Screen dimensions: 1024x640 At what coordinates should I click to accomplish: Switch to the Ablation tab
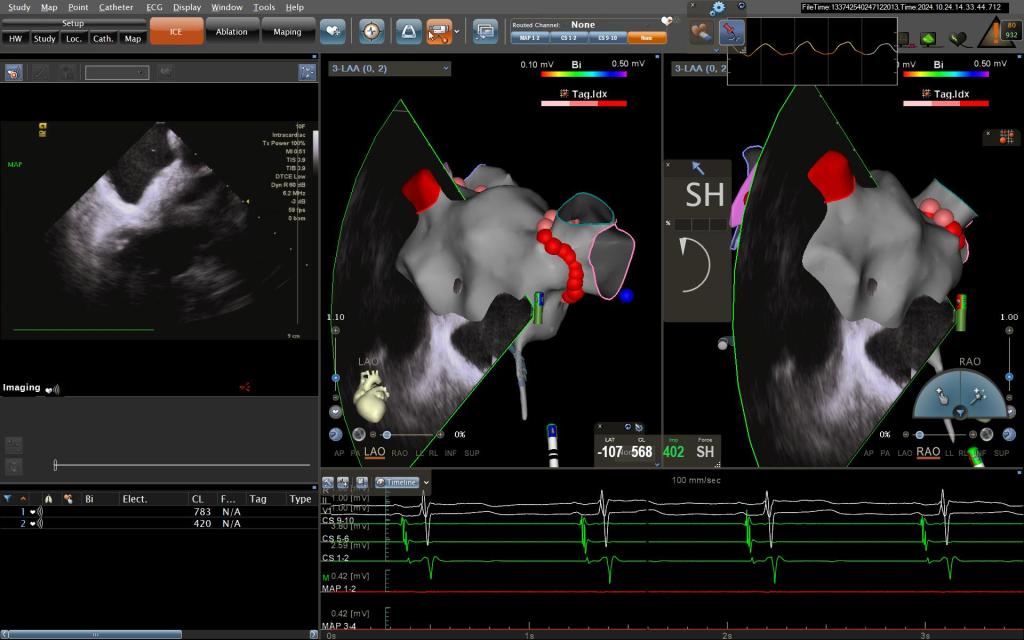[x=232, y=31]
